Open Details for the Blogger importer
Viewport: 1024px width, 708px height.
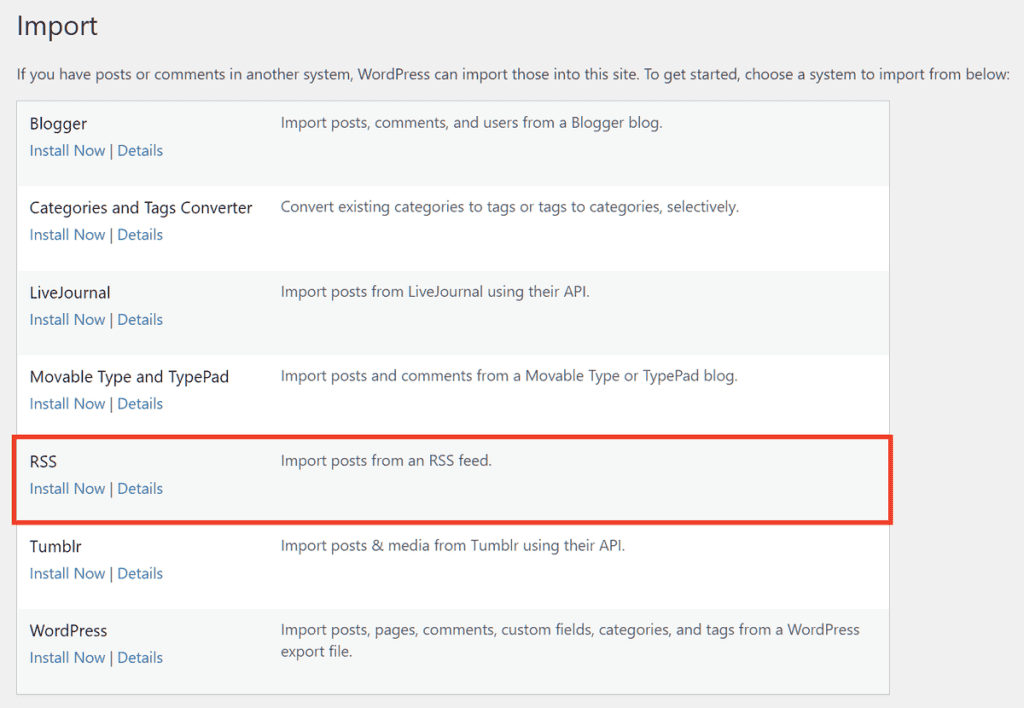pos(140,151)
